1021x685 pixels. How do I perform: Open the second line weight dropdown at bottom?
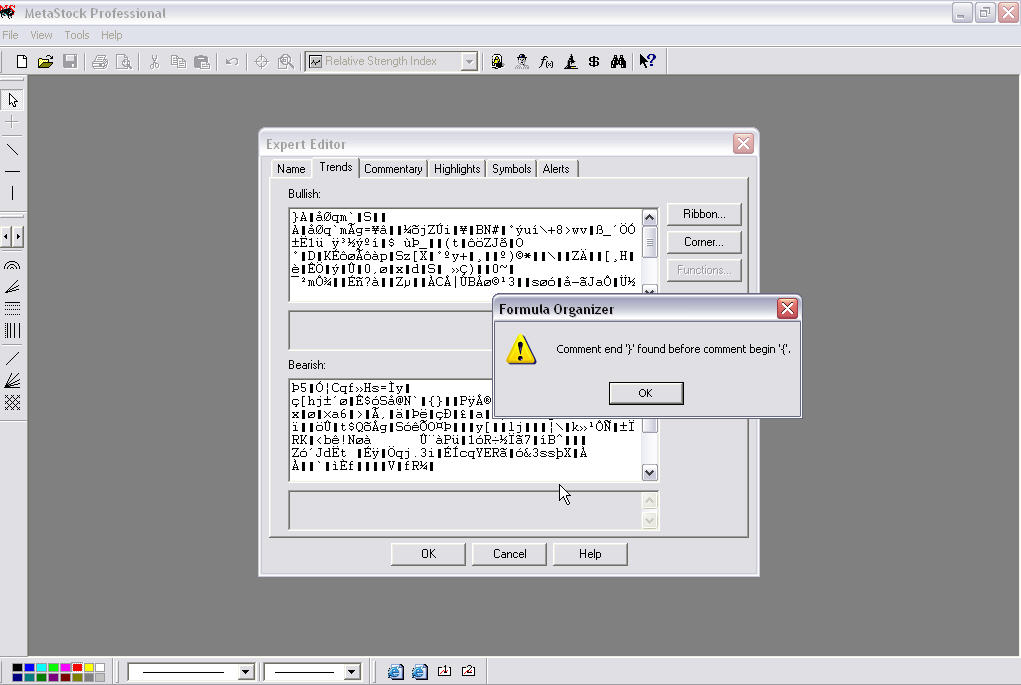(352, 671)
